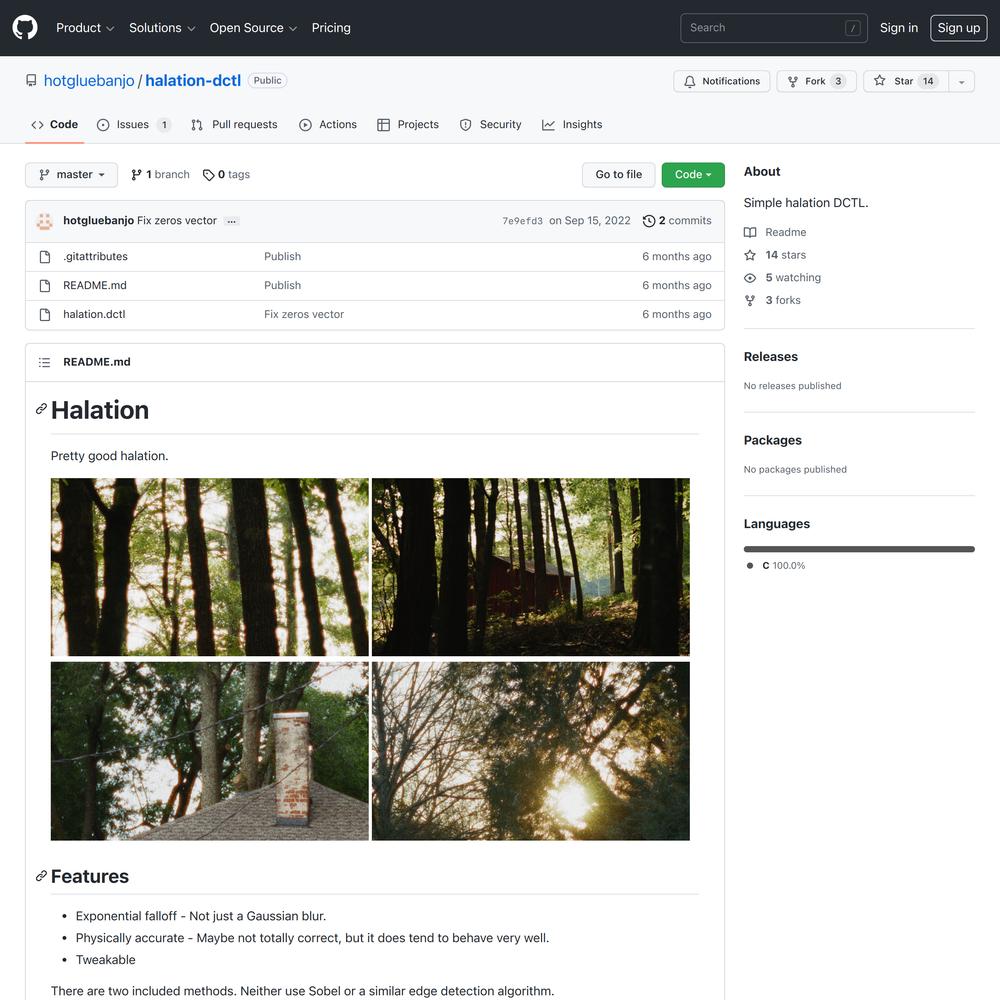Click the Security shield icon
The height and width of the screenshot is (1000, 1000).
[466, 125]
